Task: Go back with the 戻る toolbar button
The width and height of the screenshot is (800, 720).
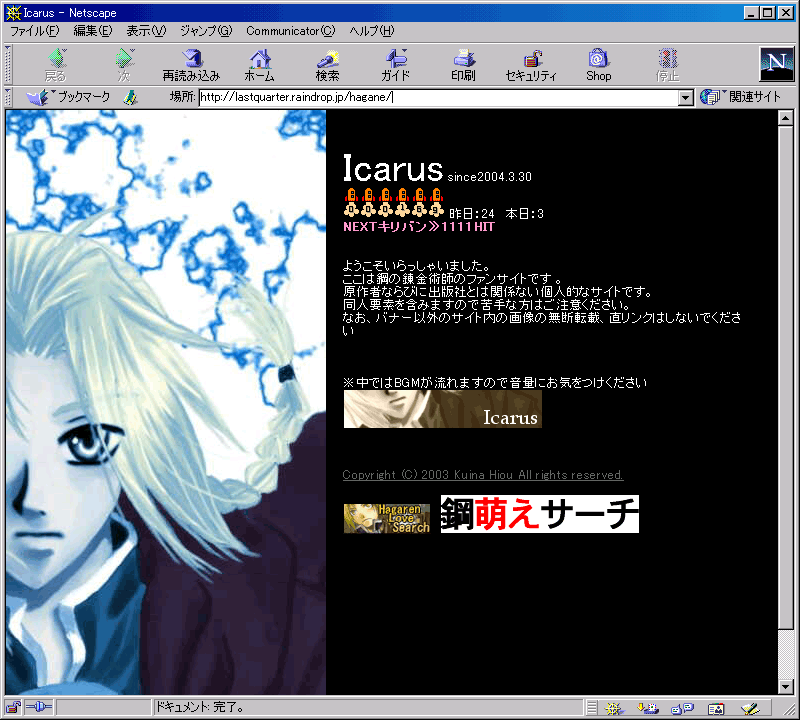Action: point(56,65)
